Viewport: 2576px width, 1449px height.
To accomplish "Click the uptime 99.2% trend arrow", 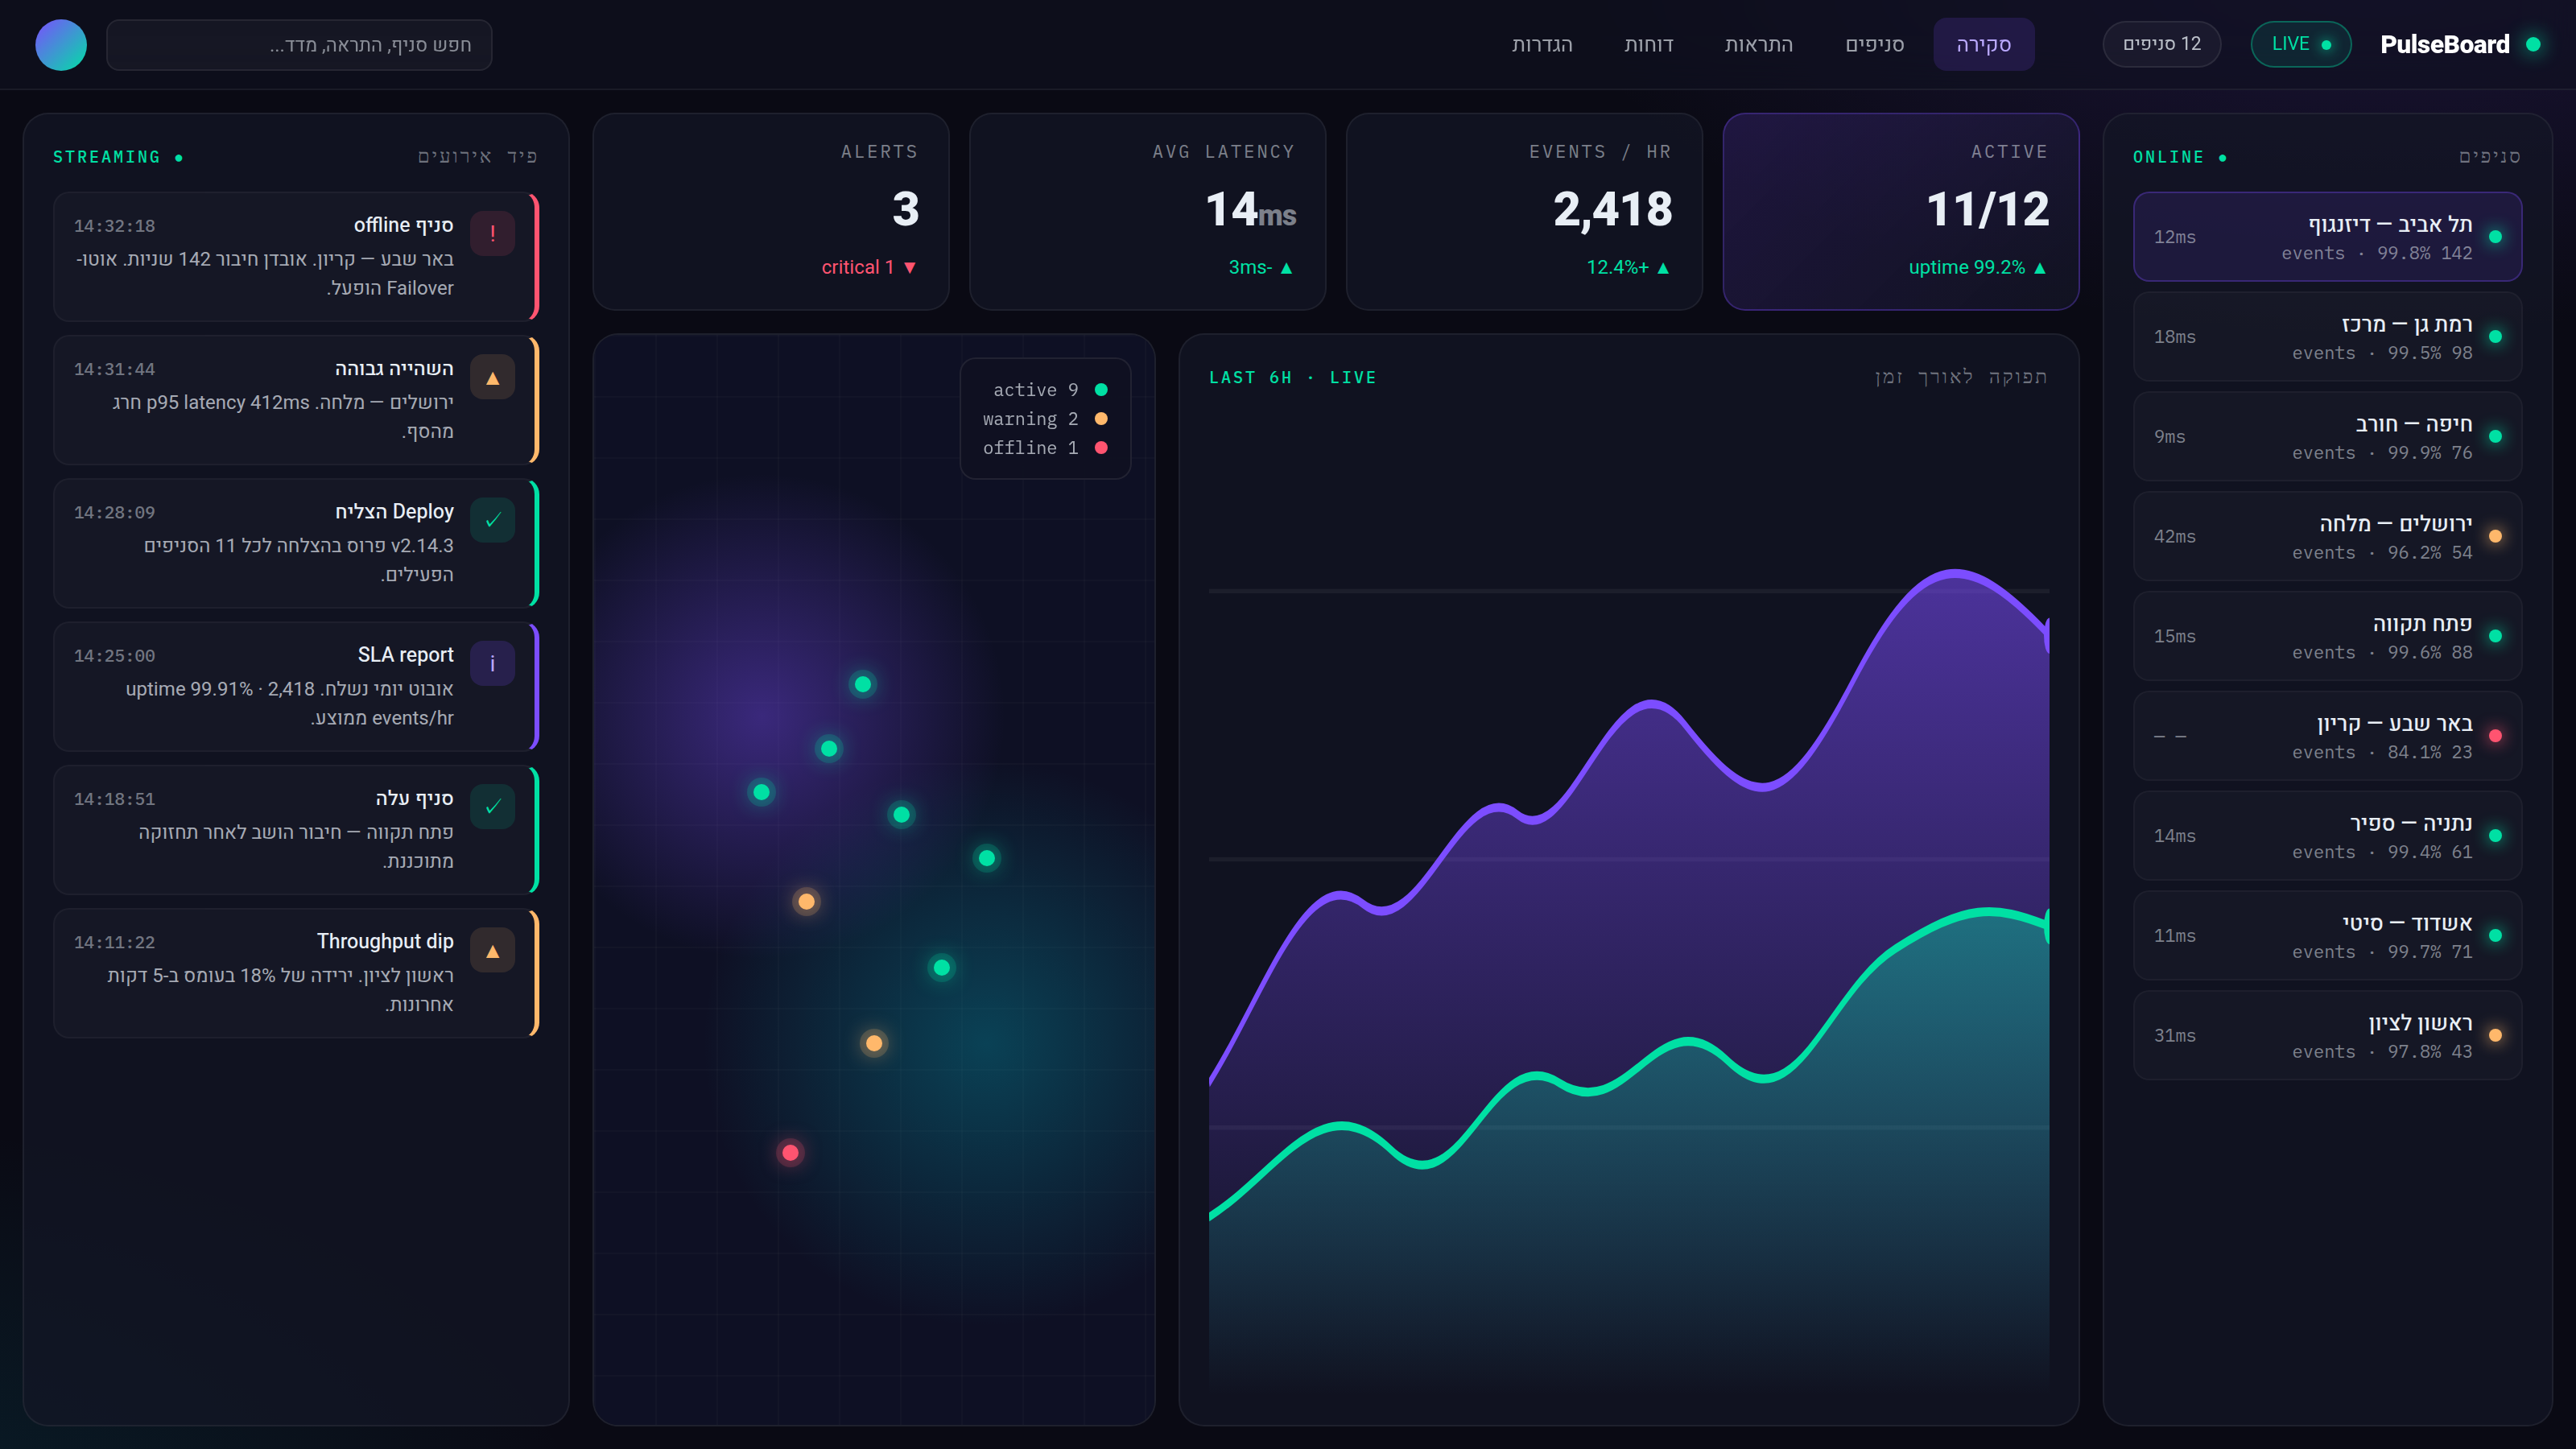I will point(2040,268).
